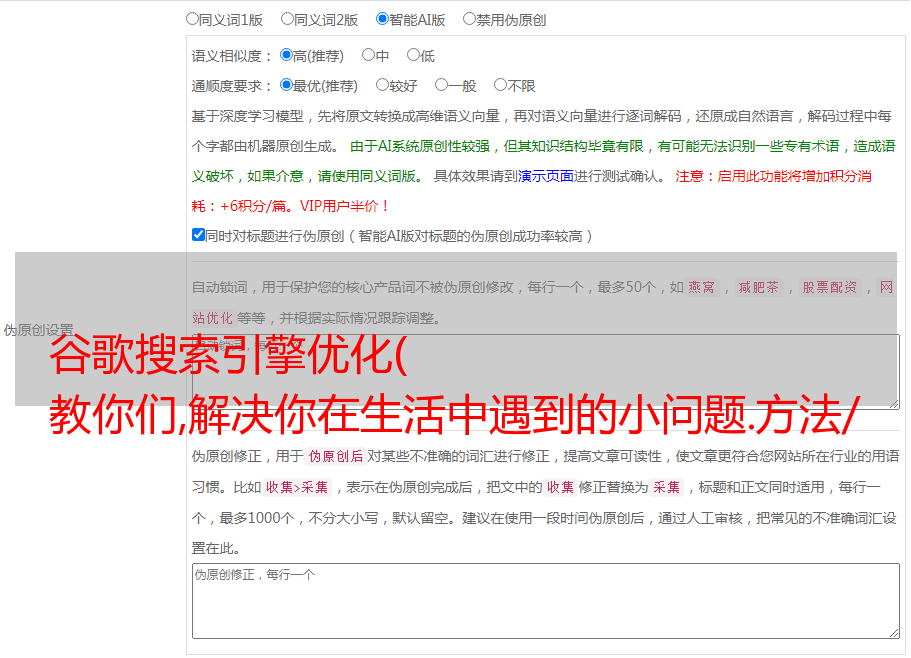Click the 伪原创设置 section label
Viewport: 911px width, 658px height.
[x=38, y=330]
